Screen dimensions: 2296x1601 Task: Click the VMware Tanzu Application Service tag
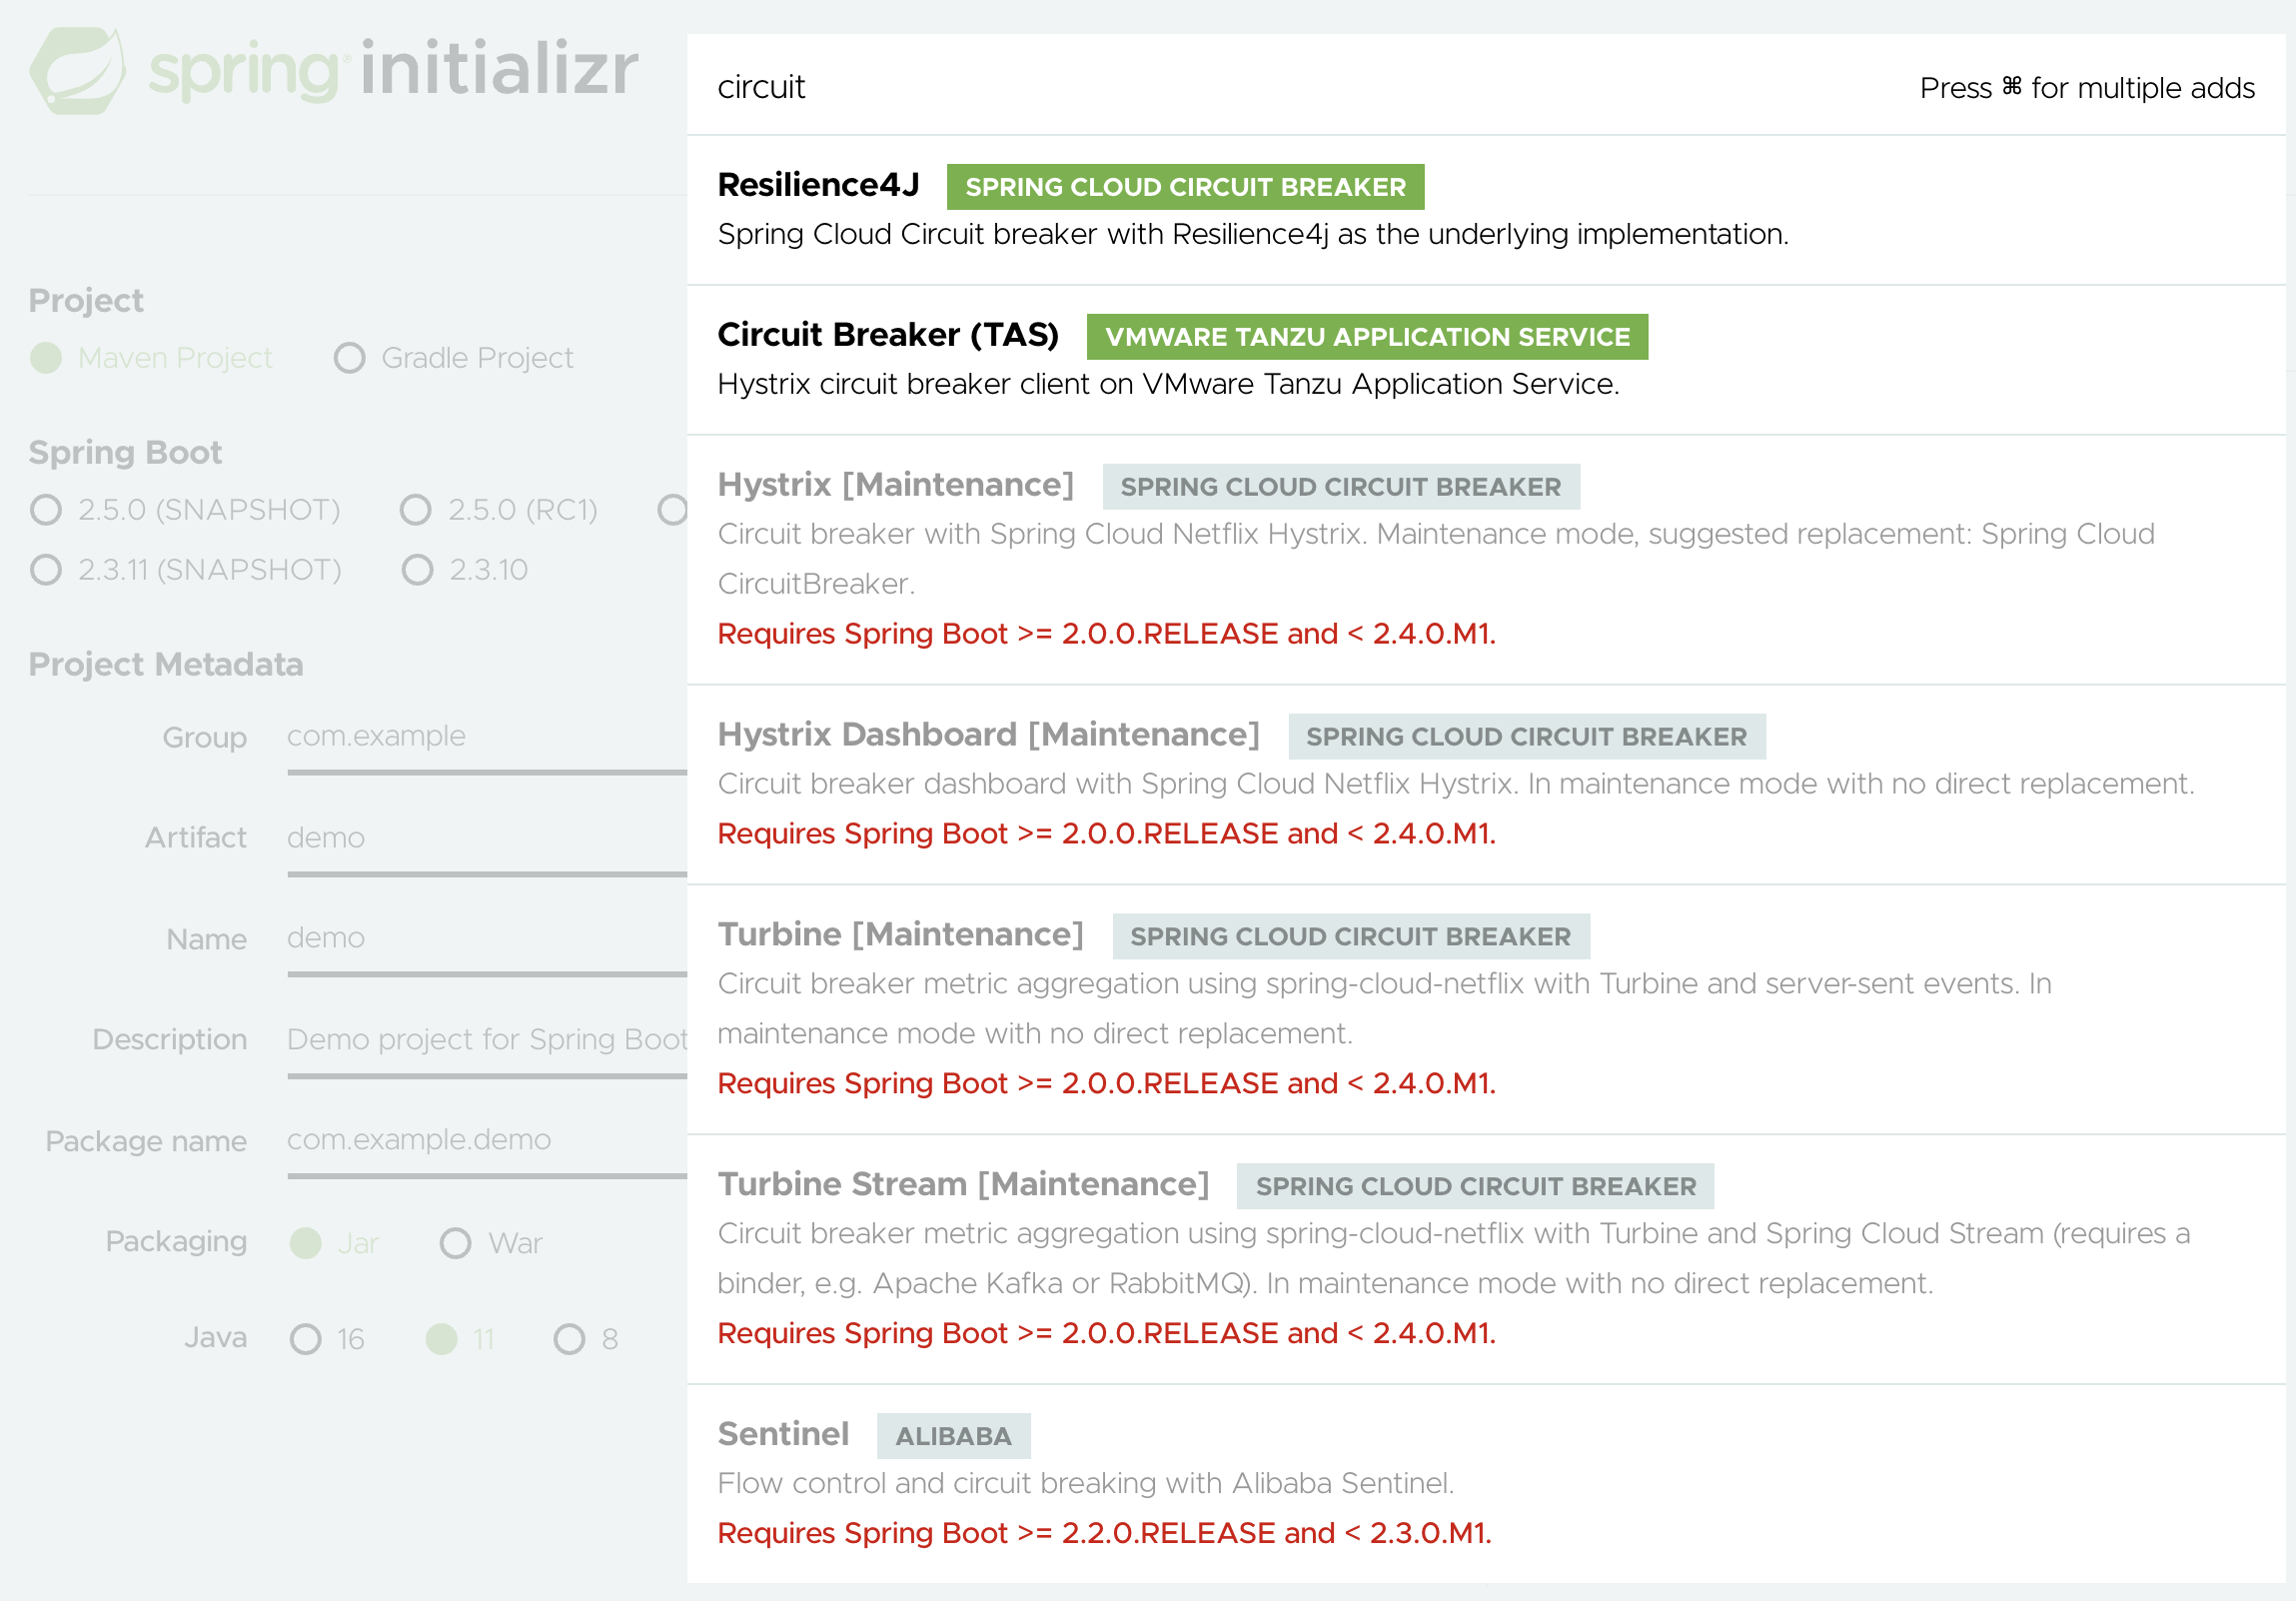click(1366, 337)
